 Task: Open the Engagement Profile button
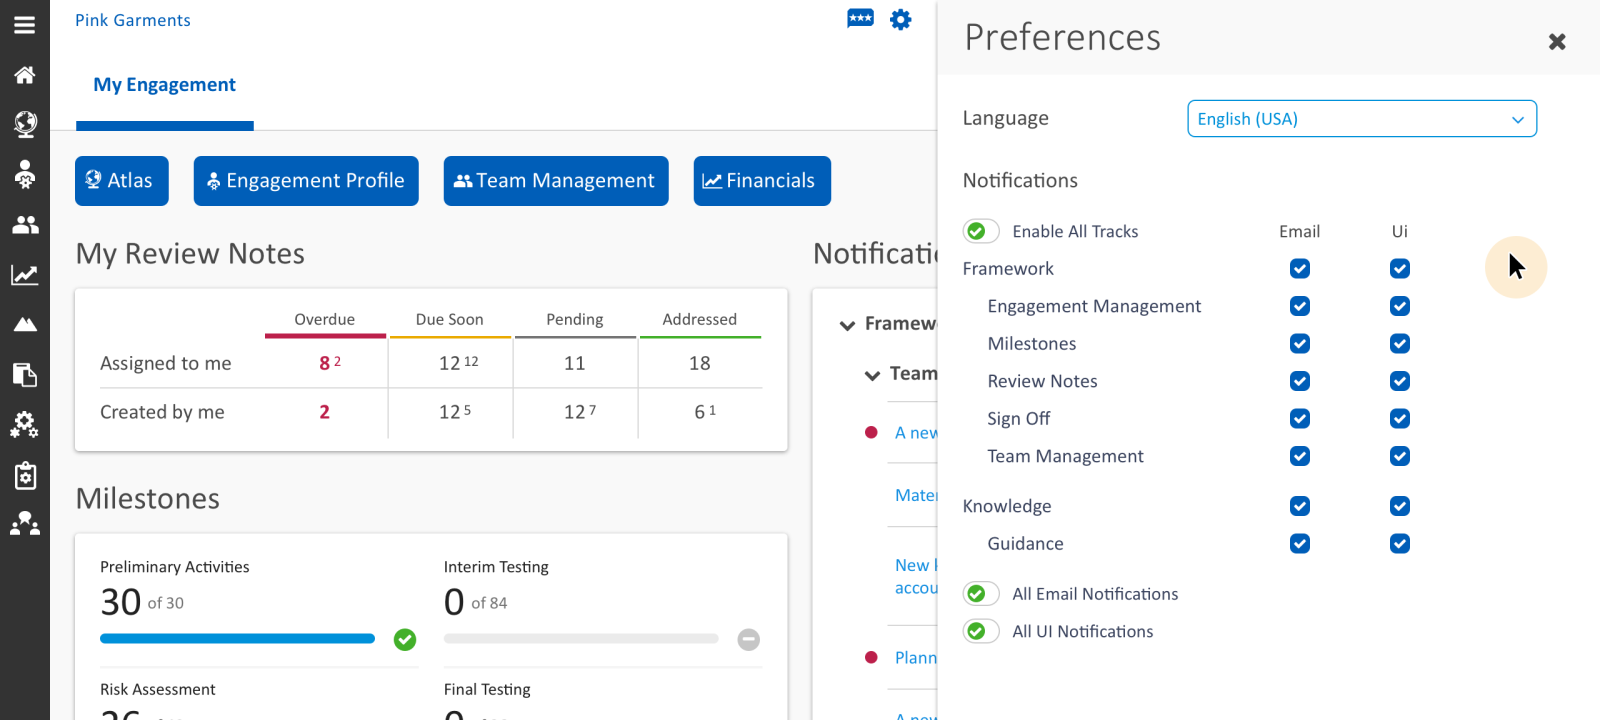click(x=305, y=181)
